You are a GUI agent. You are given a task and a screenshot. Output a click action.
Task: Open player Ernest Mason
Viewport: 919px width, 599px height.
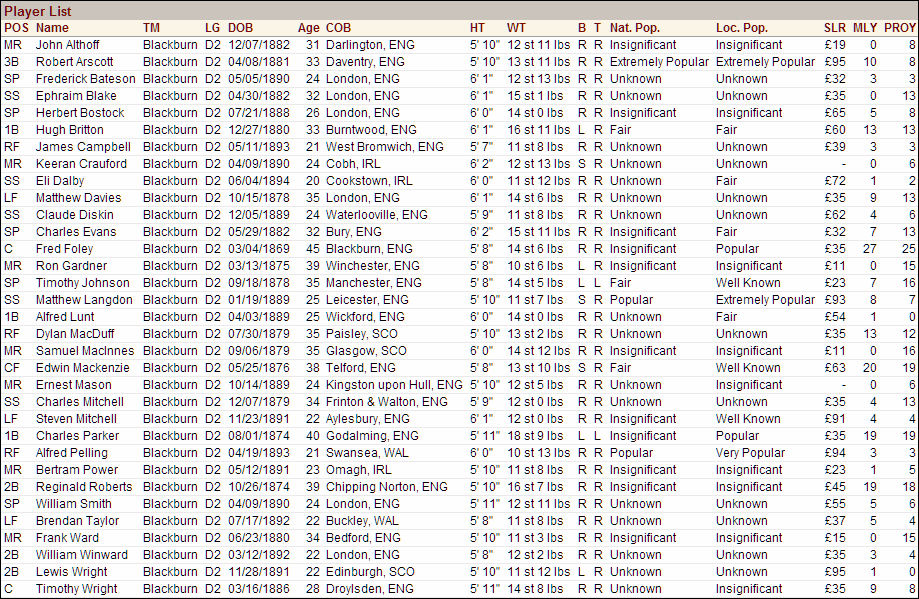tap(74, 384)
